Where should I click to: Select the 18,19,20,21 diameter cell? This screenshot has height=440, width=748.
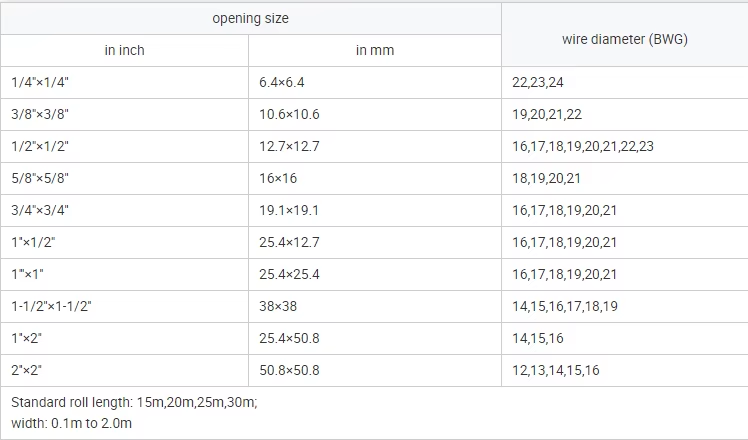click(625, 178)
